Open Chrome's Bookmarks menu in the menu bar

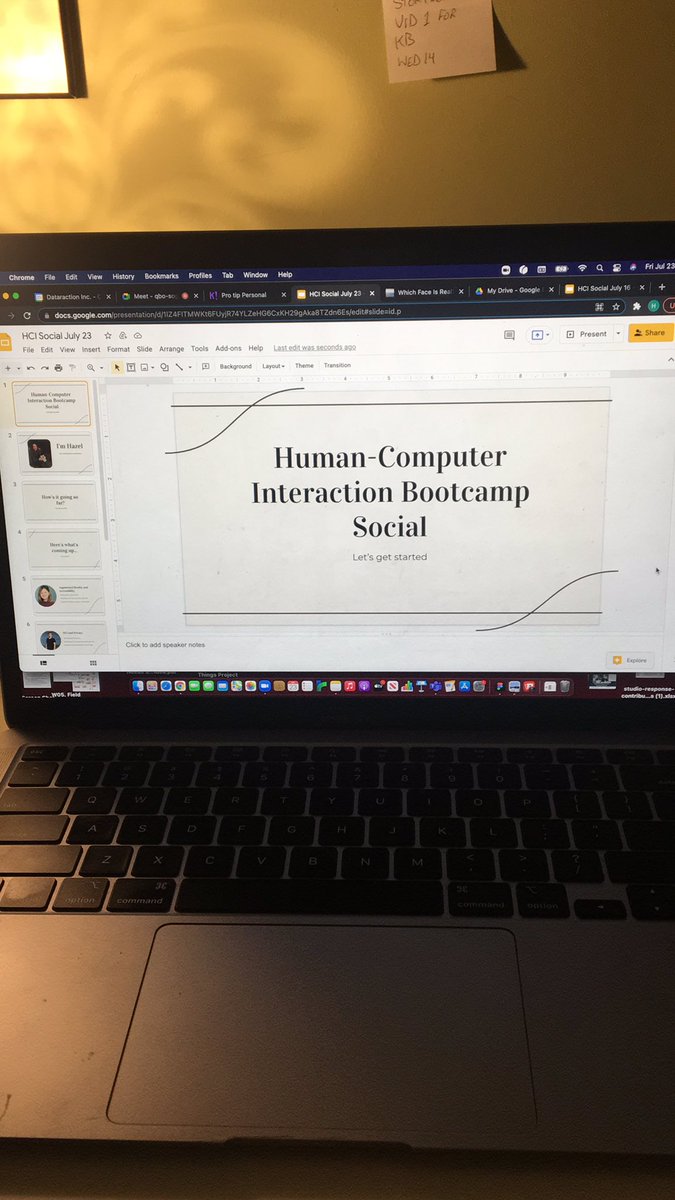(x=161, y=276)
